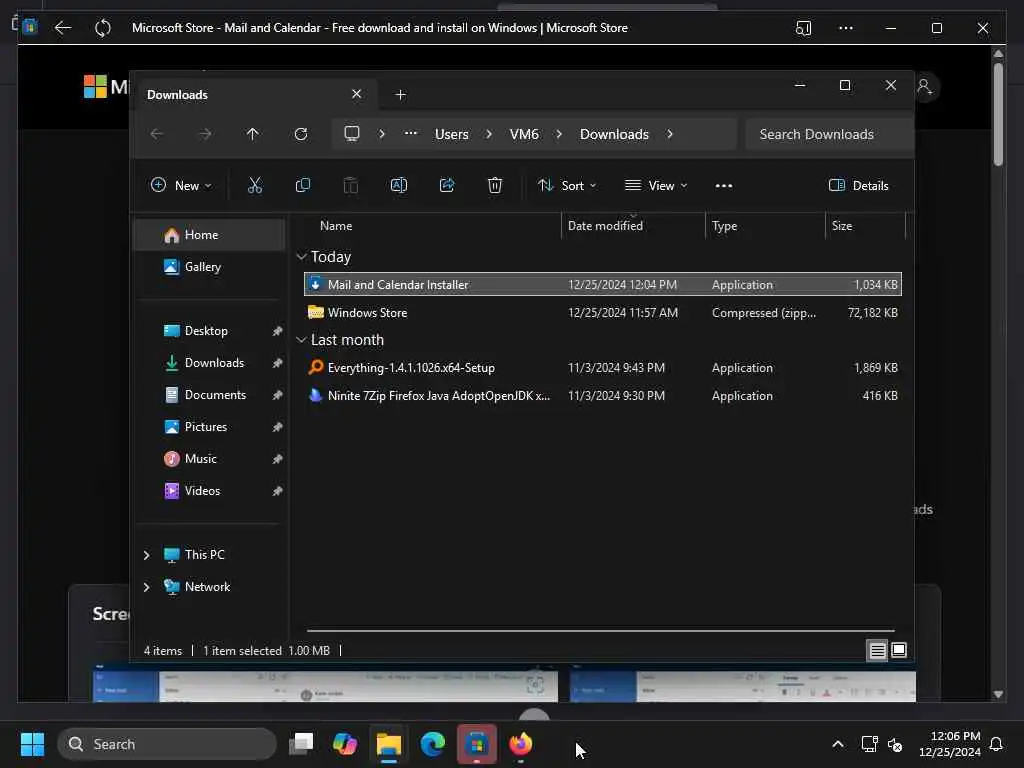Sort by the Type column header
This screenshot has width=1024, height=768.
pos(765,226)
